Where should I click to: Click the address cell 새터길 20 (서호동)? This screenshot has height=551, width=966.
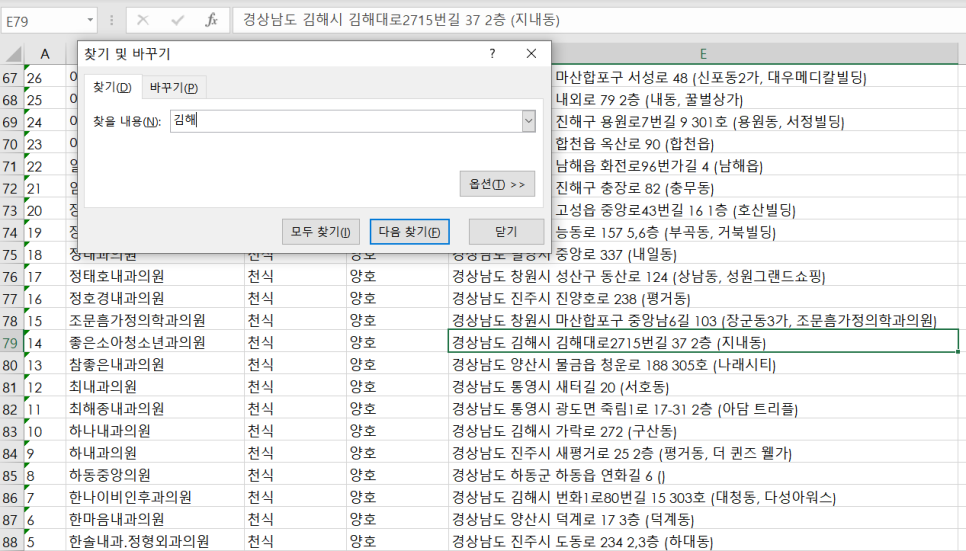[x=703, y=387]
